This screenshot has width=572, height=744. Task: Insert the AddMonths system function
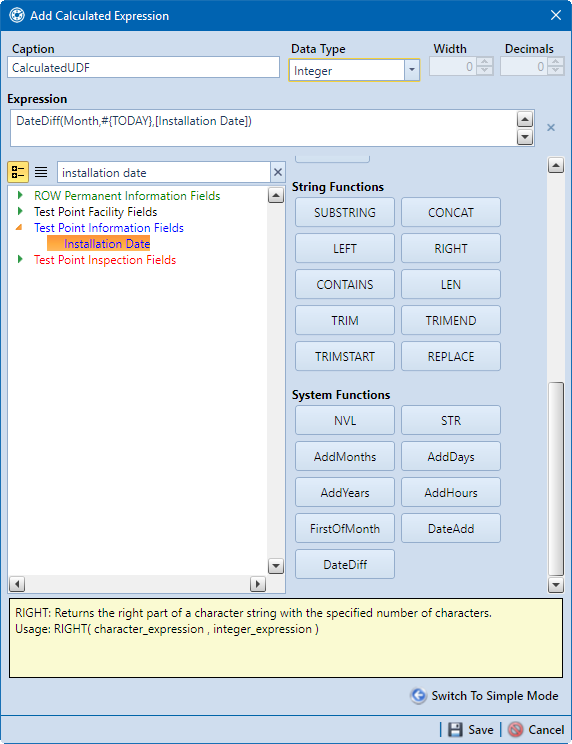(x=345, y=456)
